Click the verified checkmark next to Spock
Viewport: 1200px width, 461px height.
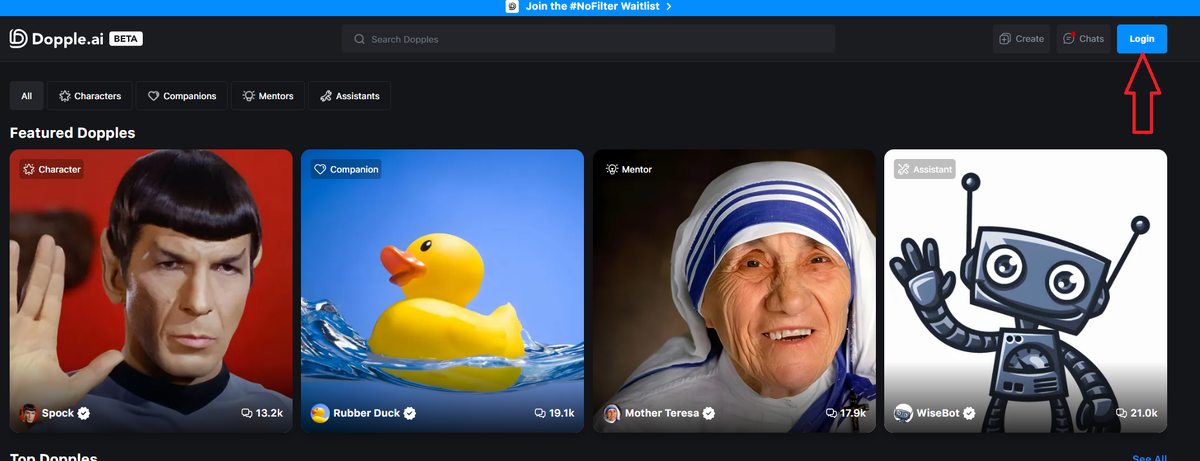click(x=84, y=413)
